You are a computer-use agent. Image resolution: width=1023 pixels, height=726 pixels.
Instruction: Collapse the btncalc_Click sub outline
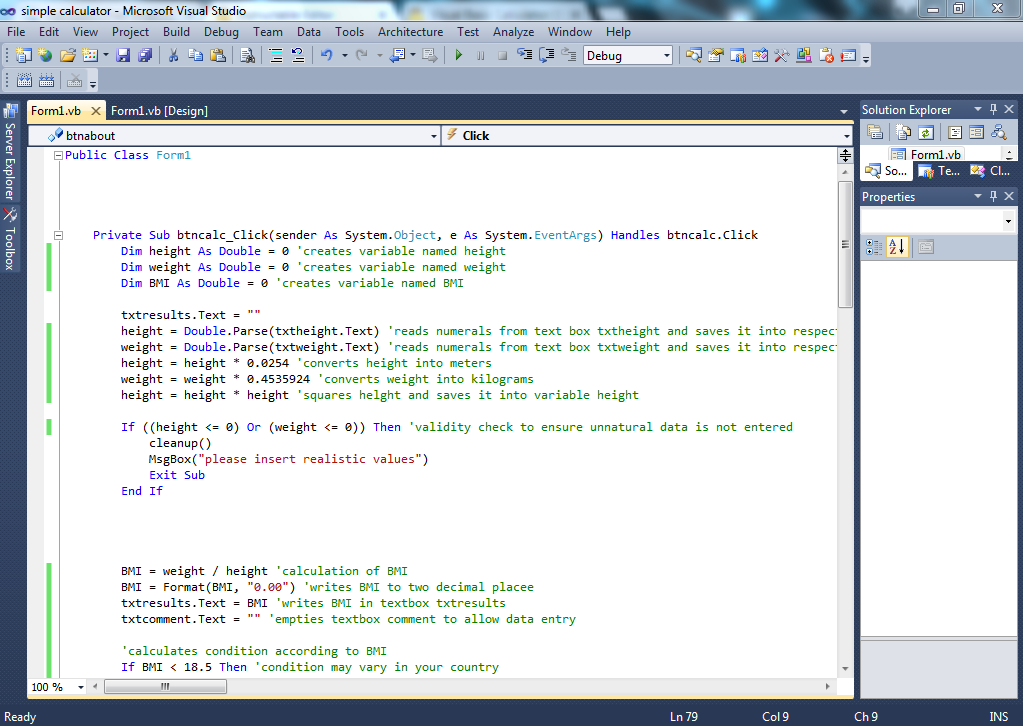click(x=57, y=235)
